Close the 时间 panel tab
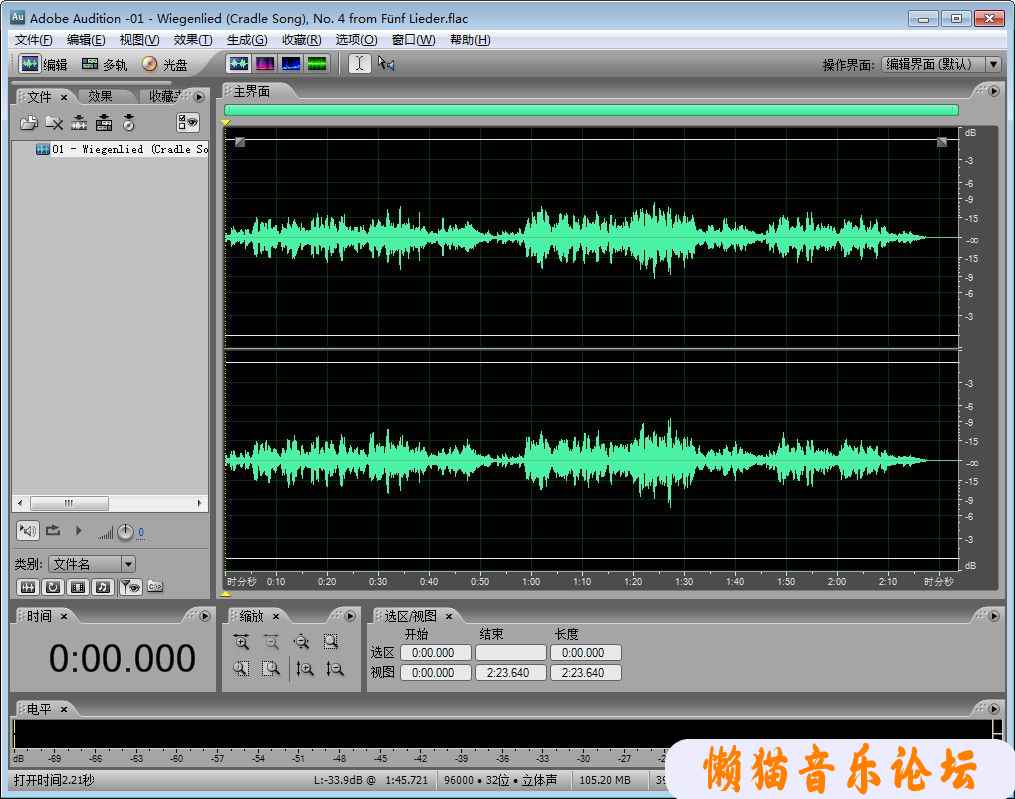This screenshot has width=1015, height=799. (64, 616)
